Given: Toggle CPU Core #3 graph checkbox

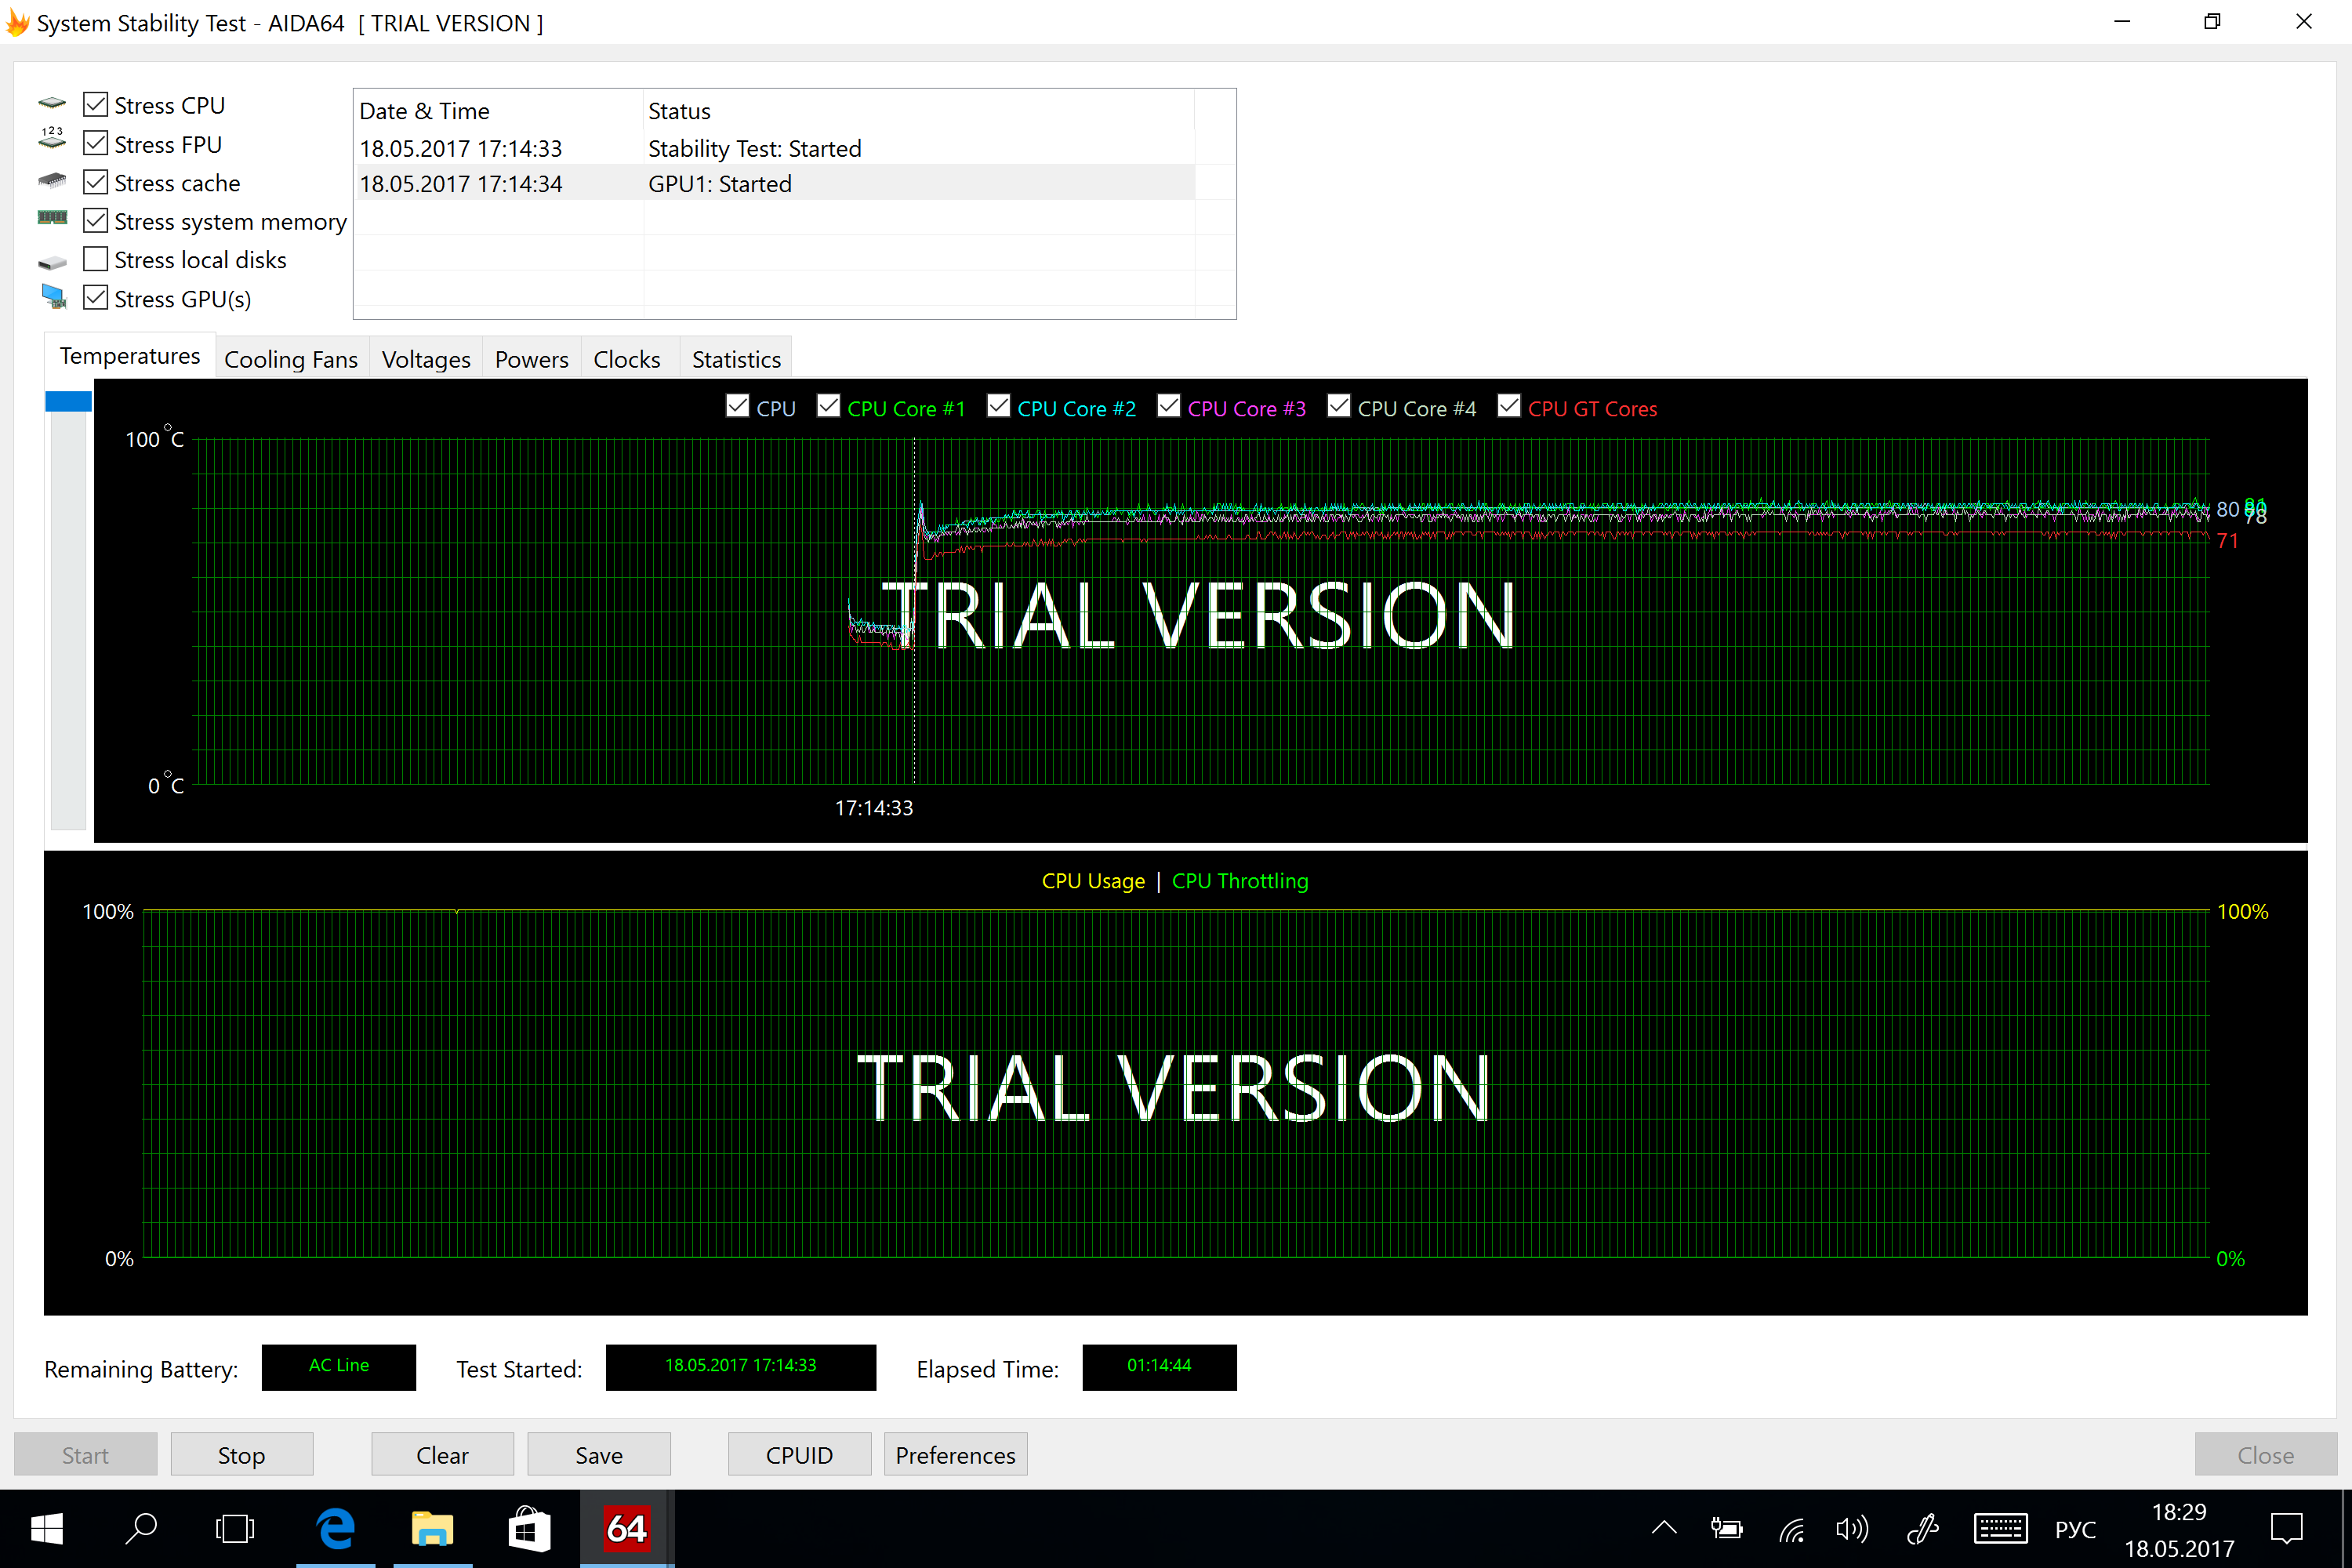Looking at the screenshot, I should [x=1168, y=406].
